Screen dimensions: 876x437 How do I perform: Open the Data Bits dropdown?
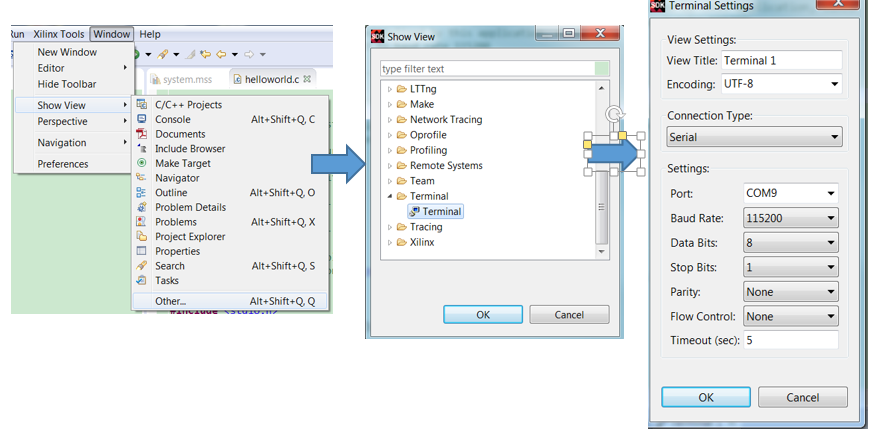click(791, 243)
